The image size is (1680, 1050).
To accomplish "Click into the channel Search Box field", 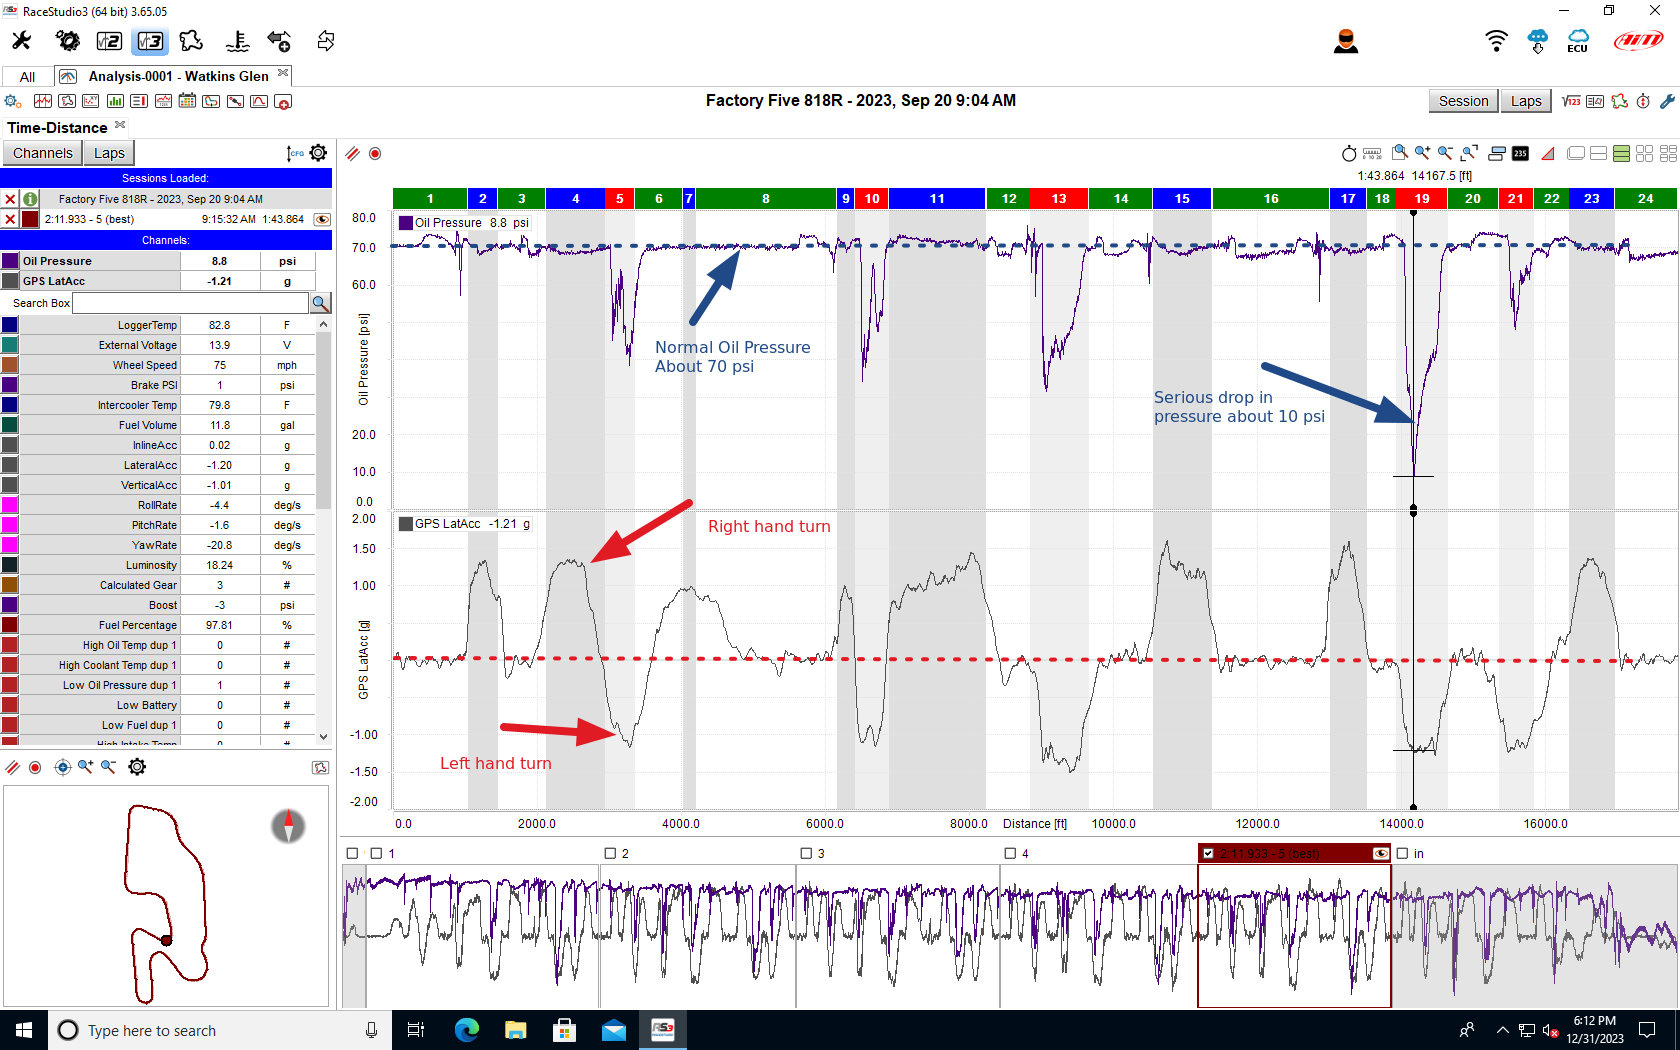I will 190,303.
